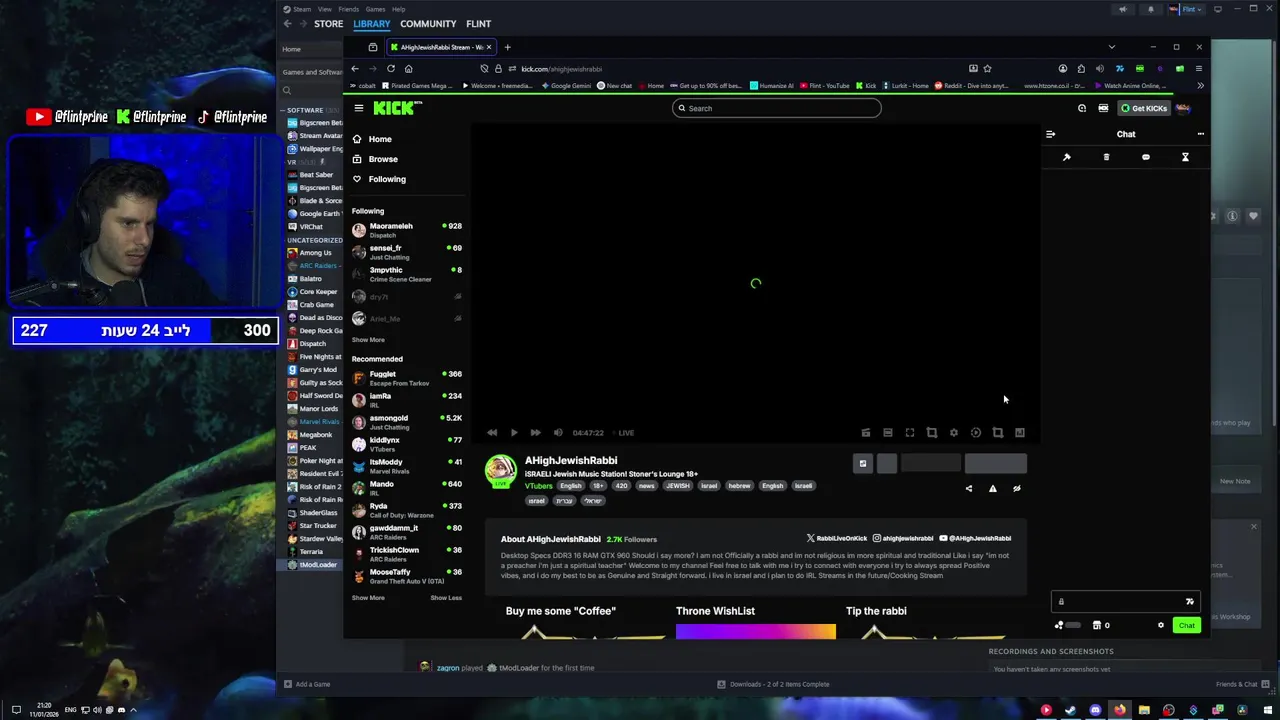Go back in browser toolbar

coord(354,69)
